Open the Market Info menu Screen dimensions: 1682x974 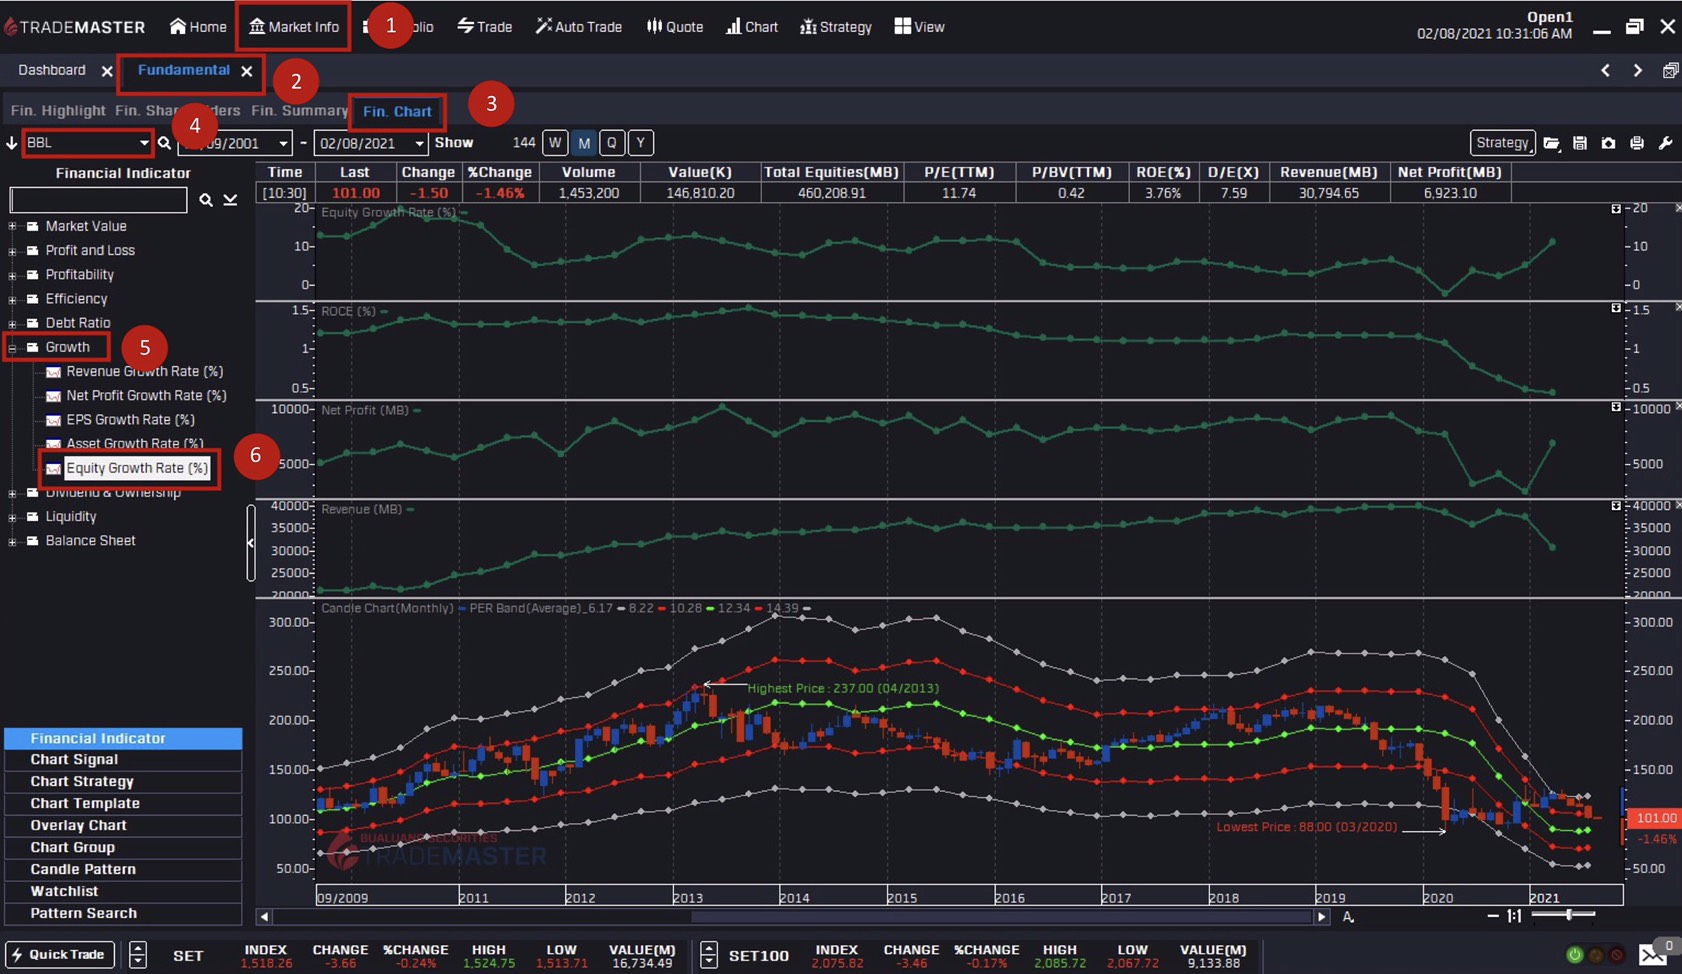point(294,27)
